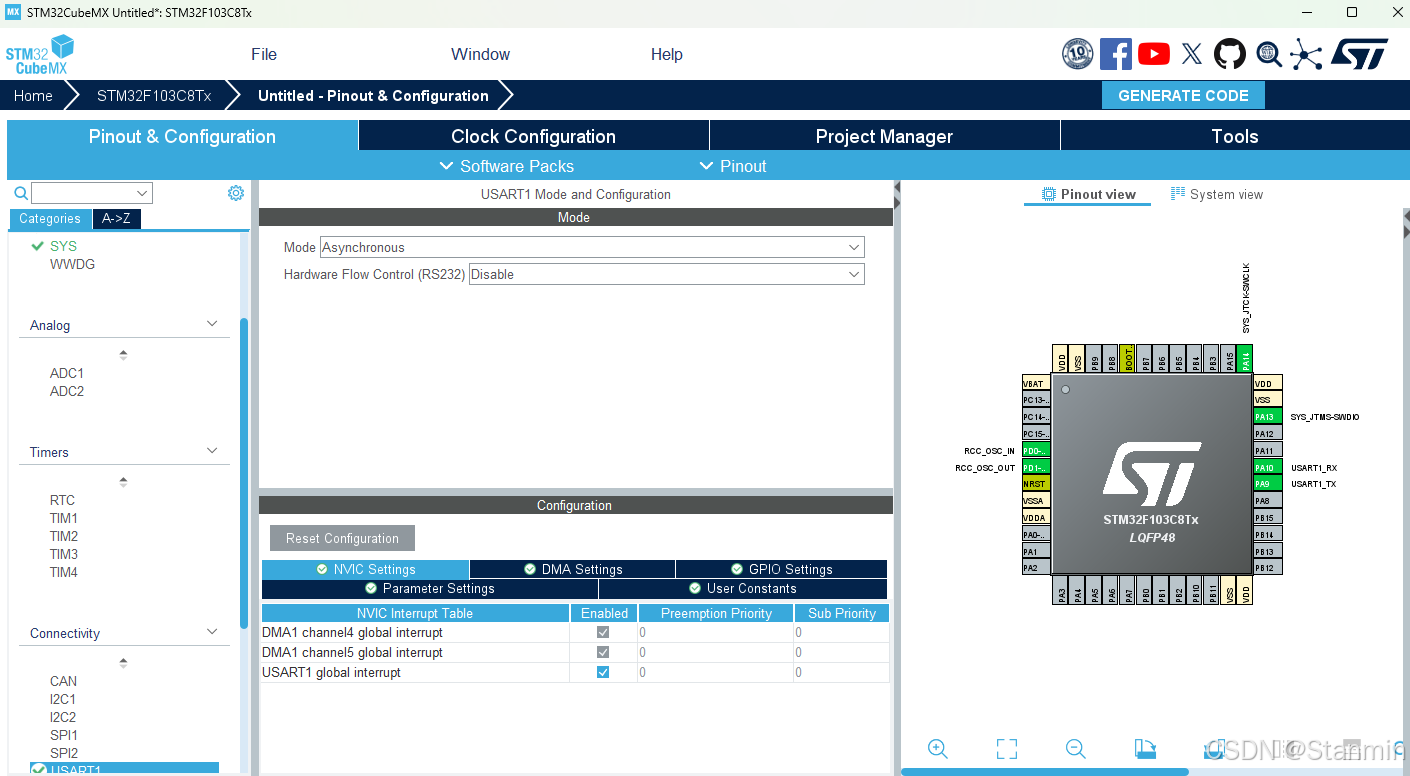This screenshot has height=776, width=1410.
Task: Open the Help menu
Action: point(667,54)
